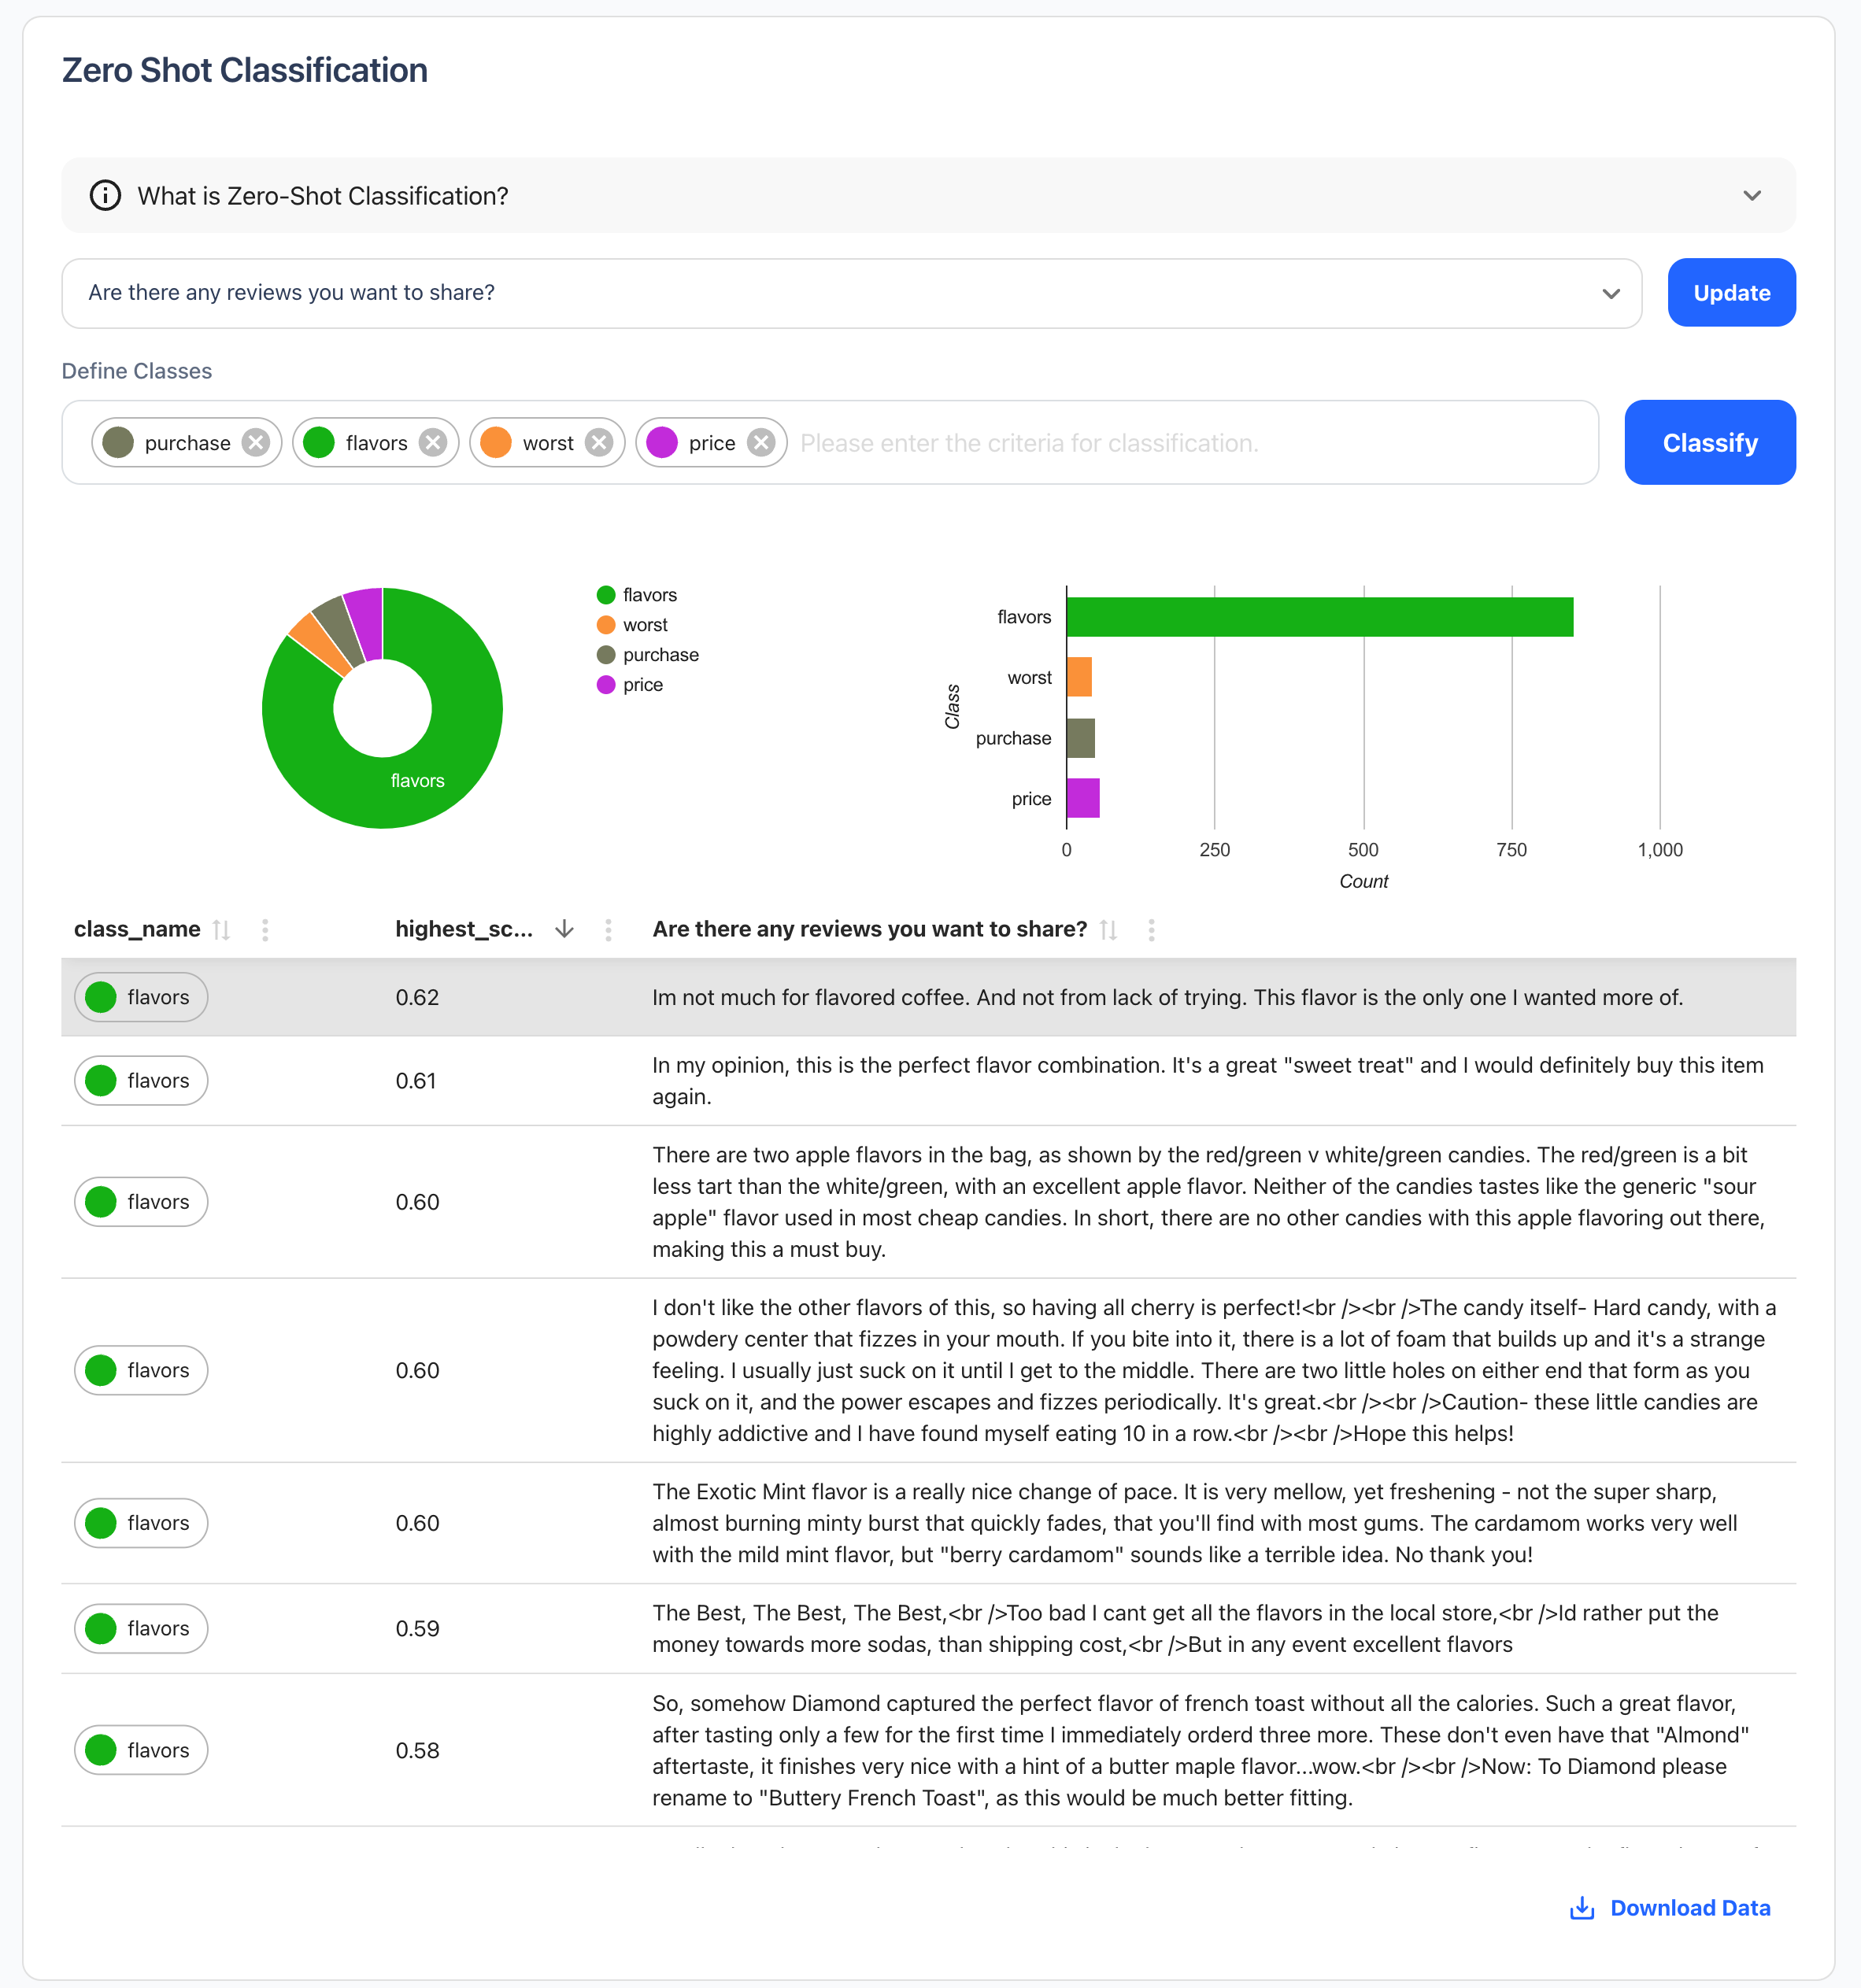Remove the price class tag
The height and width of the screenshot is (1988, 1861).
coord(761,443)
